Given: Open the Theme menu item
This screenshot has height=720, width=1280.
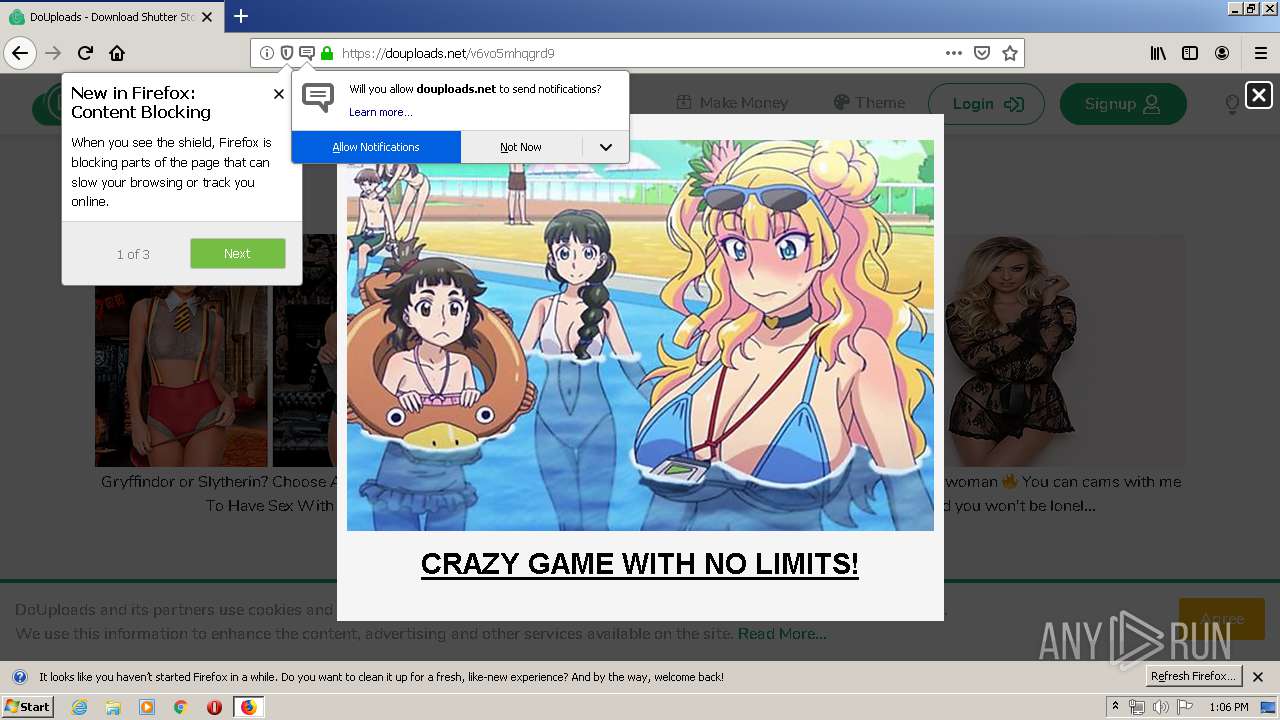Looking at the screenshot, I should (869, 103).
